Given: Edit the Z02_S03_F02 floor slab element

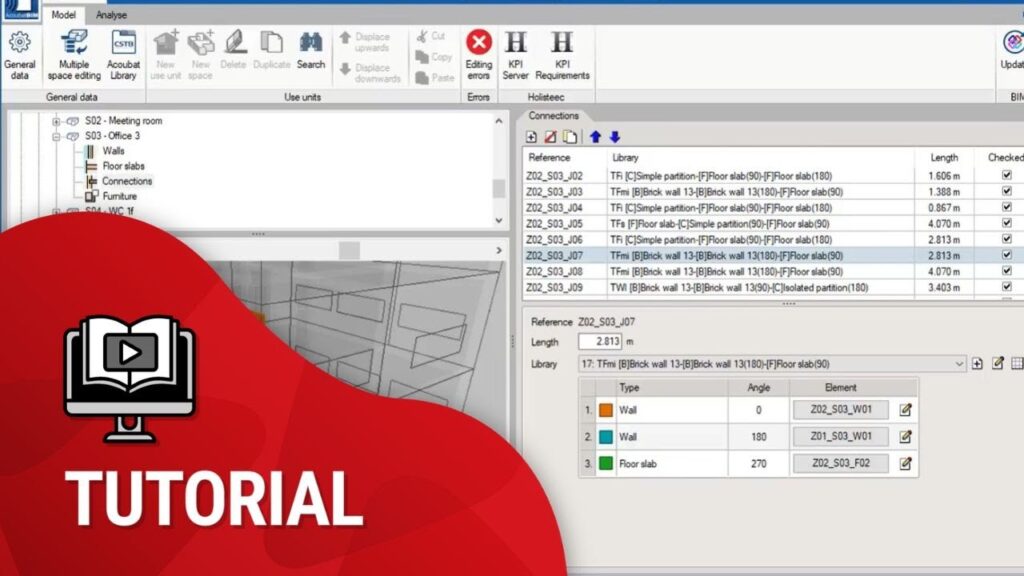Looking at the screenshot, I should point(906,463).
